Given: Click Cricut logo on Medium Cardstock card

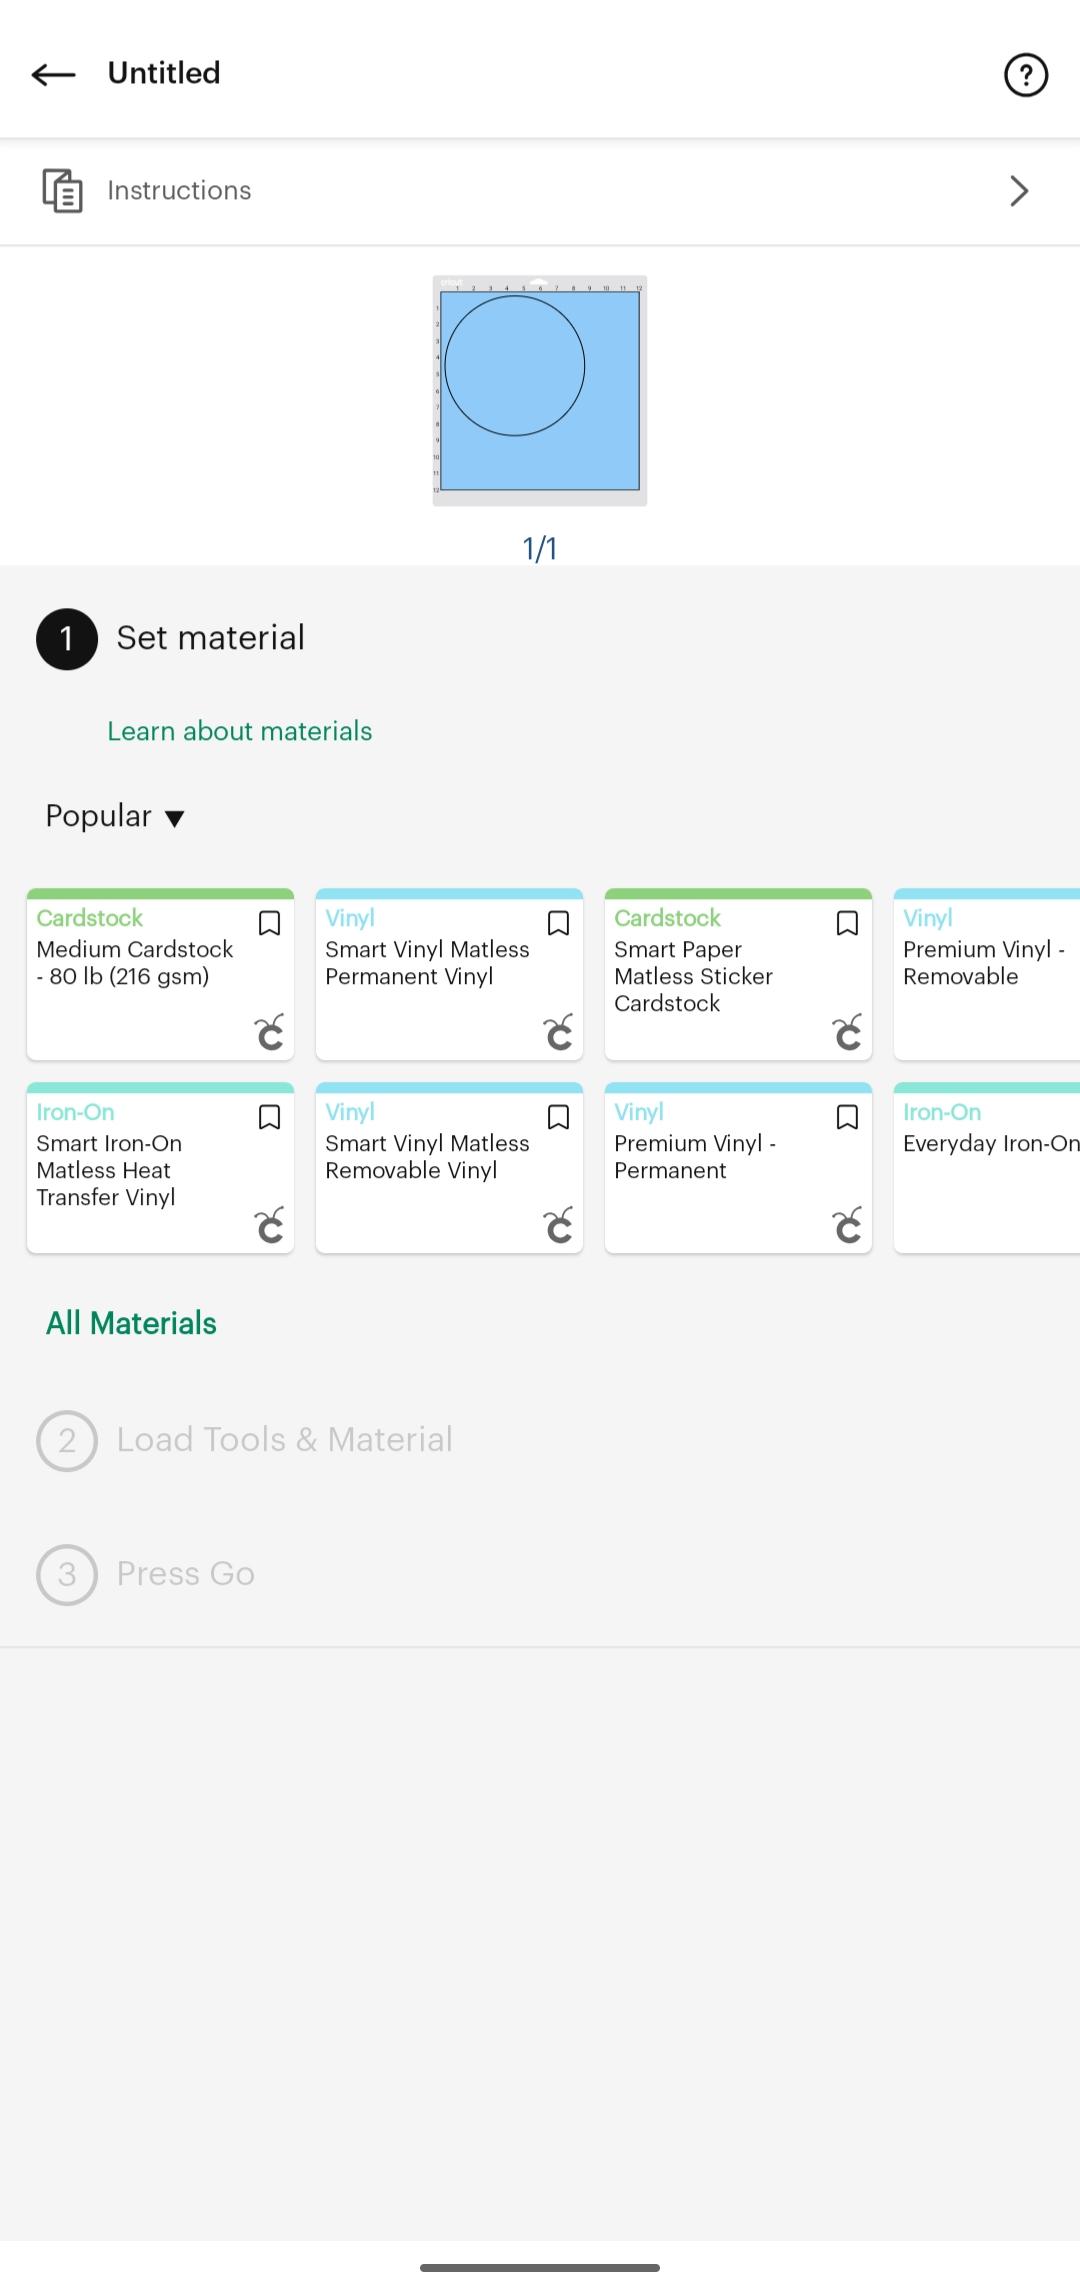Looking at the screenshot, I should (x=269, y=1032).
